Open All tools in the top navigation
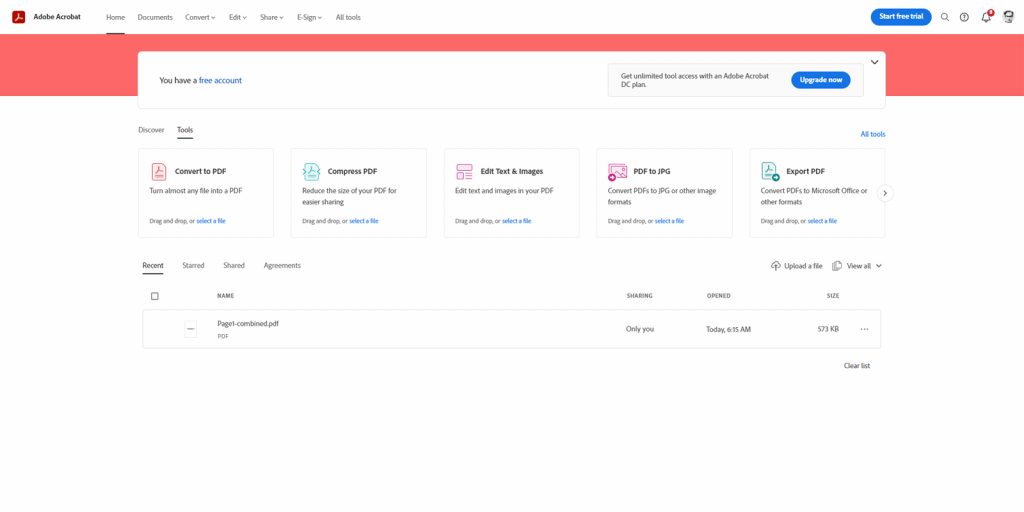Screen dimensions: 1024x512 [x=348, y=18]
